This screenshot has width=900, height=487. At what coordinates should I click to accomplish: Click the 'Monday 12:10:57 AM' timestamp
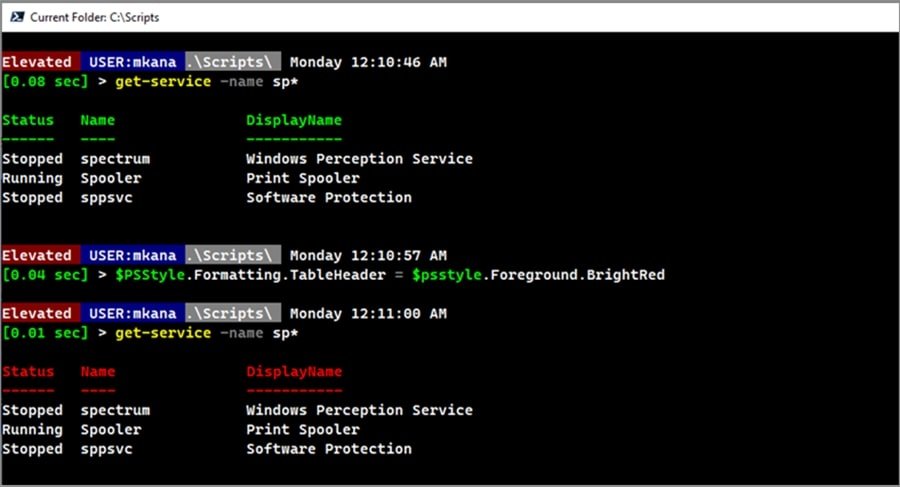point(368,255)
